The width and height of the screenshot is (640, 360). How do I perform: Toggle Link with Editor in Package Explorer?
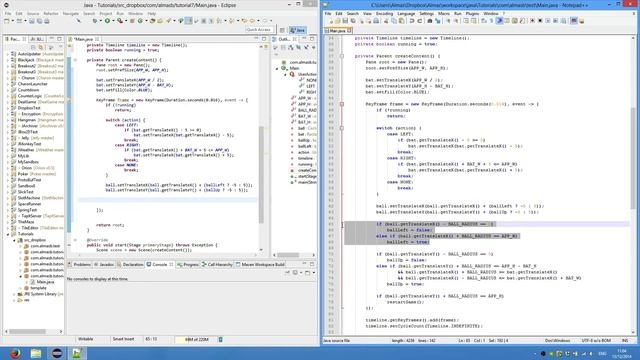tap(40, 47)
